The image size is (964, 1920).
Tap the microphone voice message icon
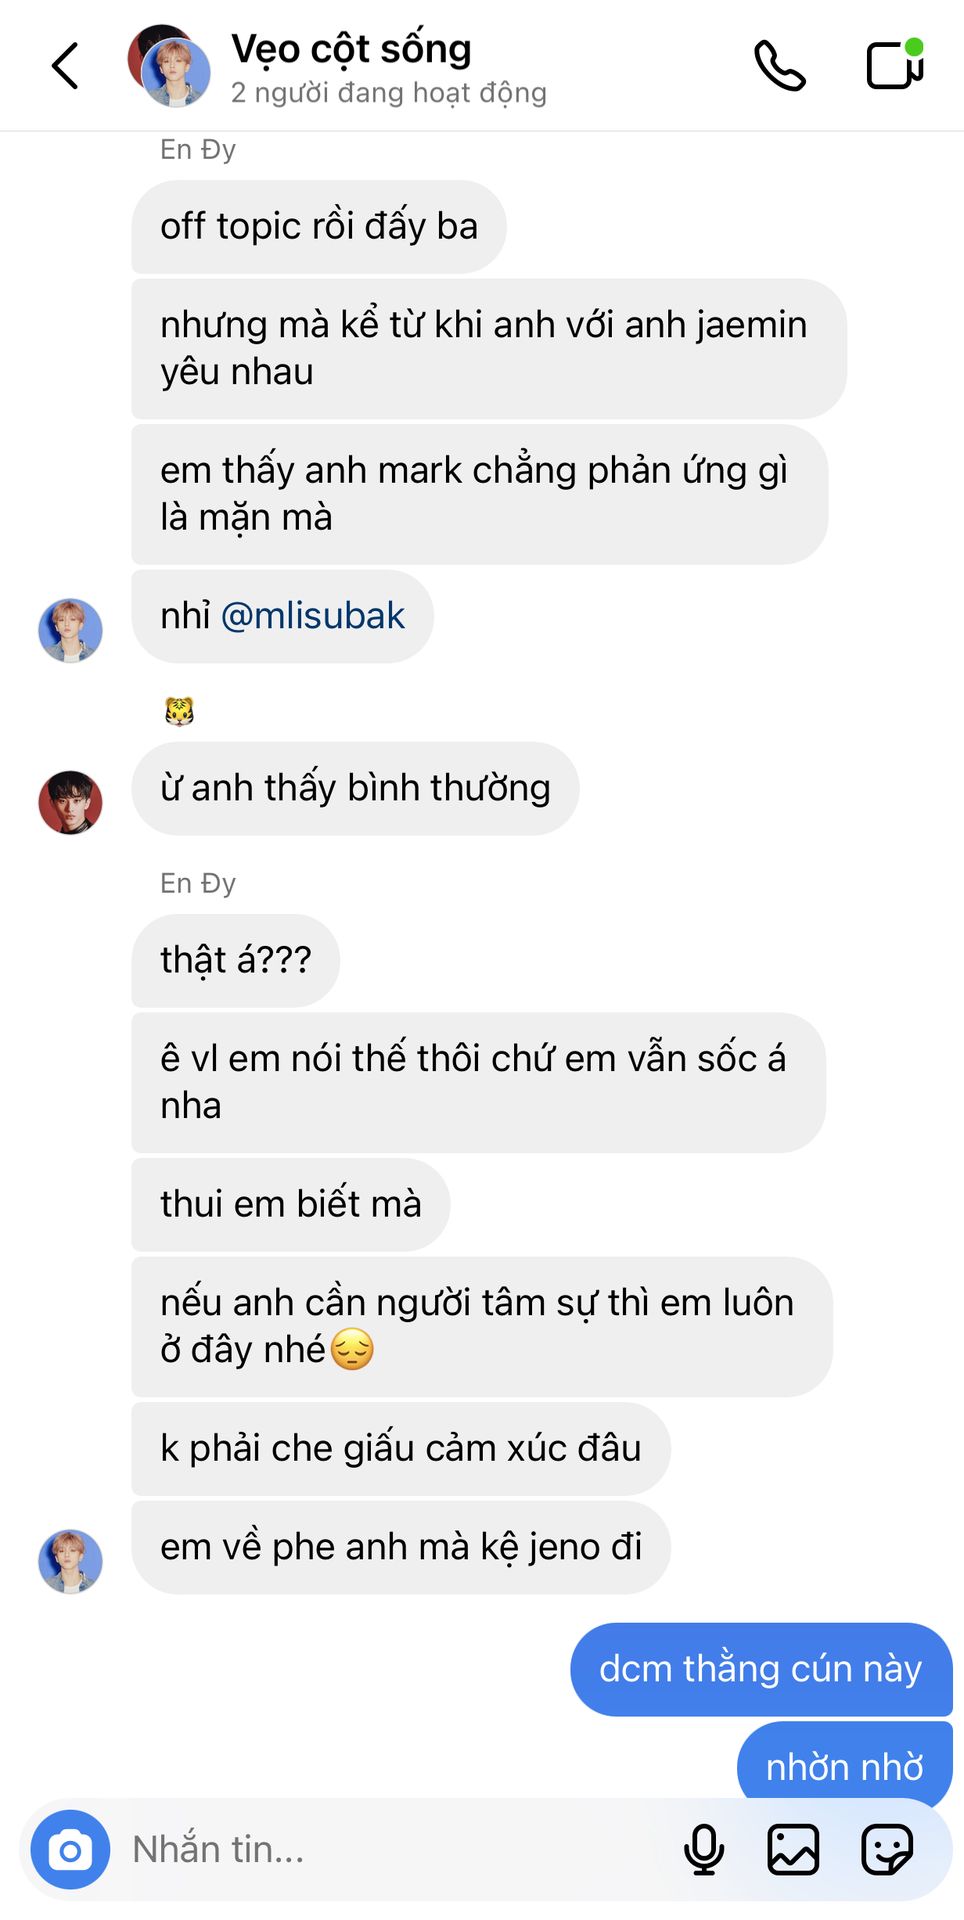pos(704,1850)
